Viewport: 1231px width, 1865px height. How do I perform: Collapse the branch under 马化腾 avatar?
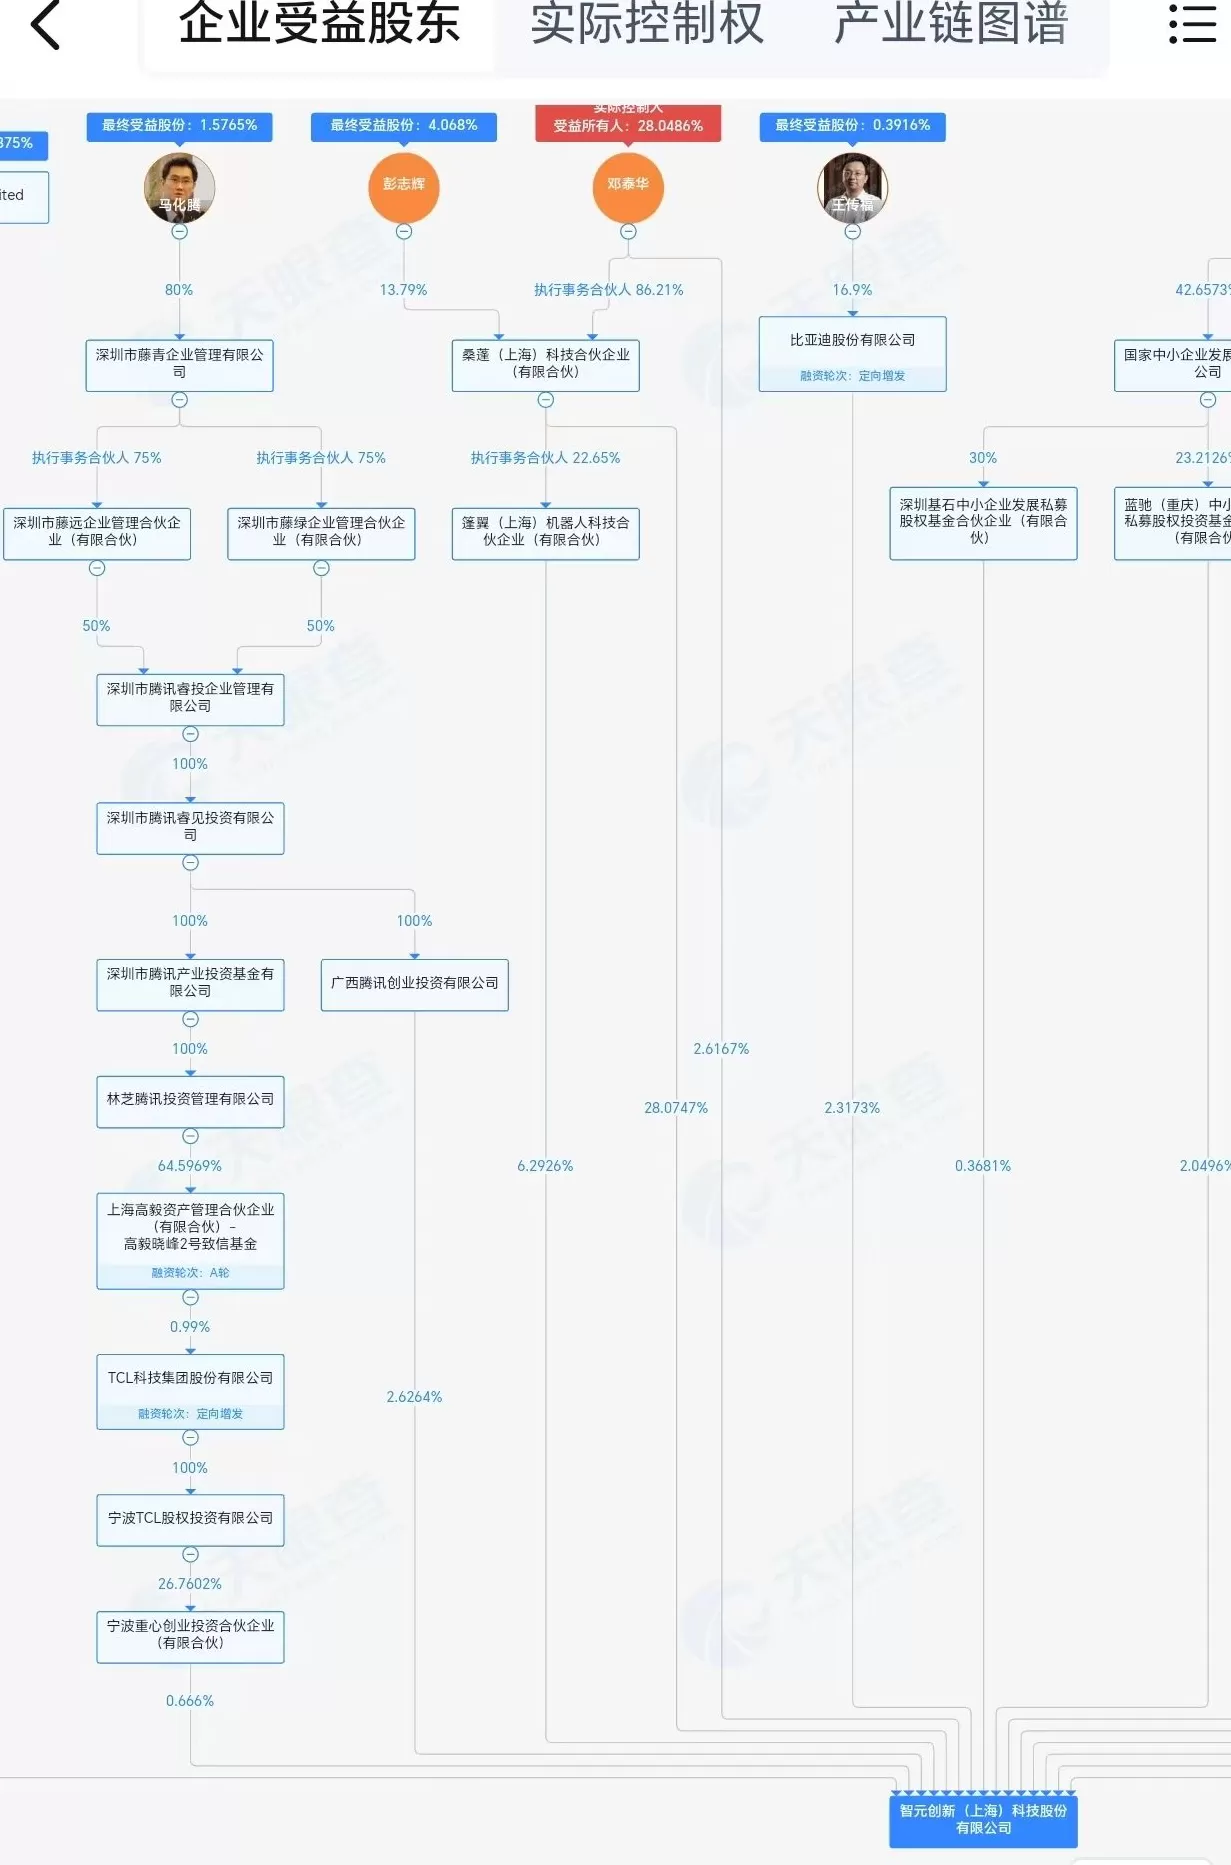(x=180, y=232)
